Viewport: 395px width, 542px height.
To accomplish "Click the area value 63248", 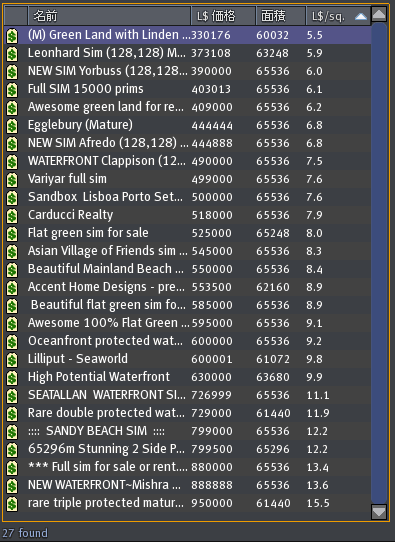I will (x=272, y=53).
